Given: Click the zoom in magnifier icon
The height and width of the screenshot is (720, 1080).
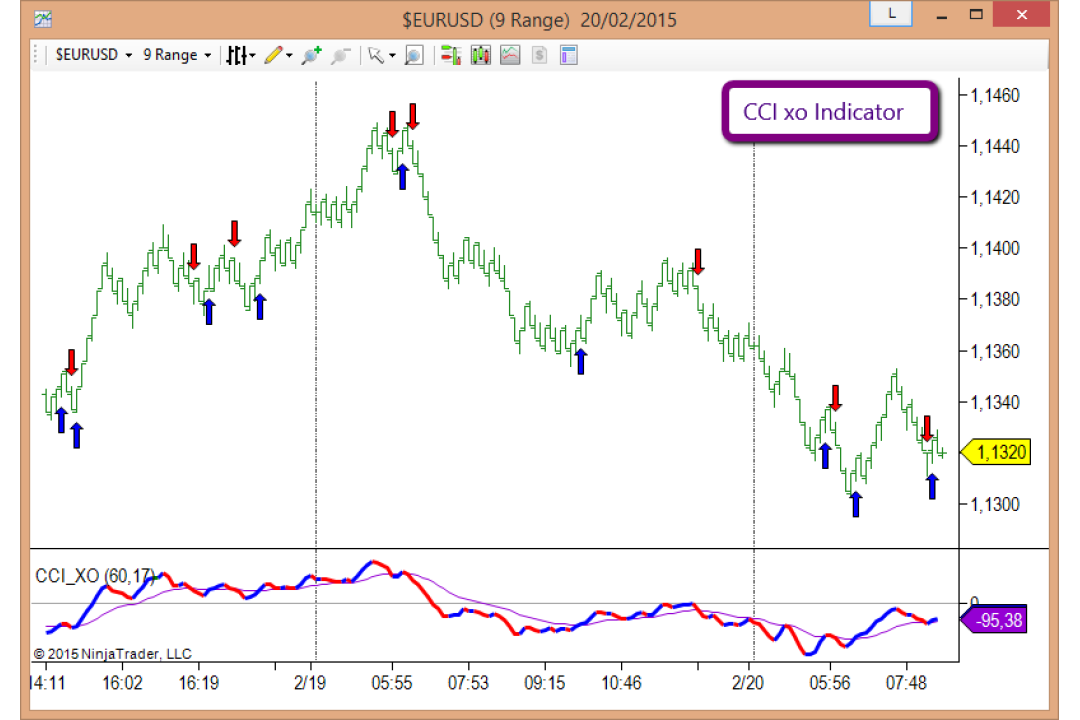Looking at the screenshot, I should tap(311, 55).
